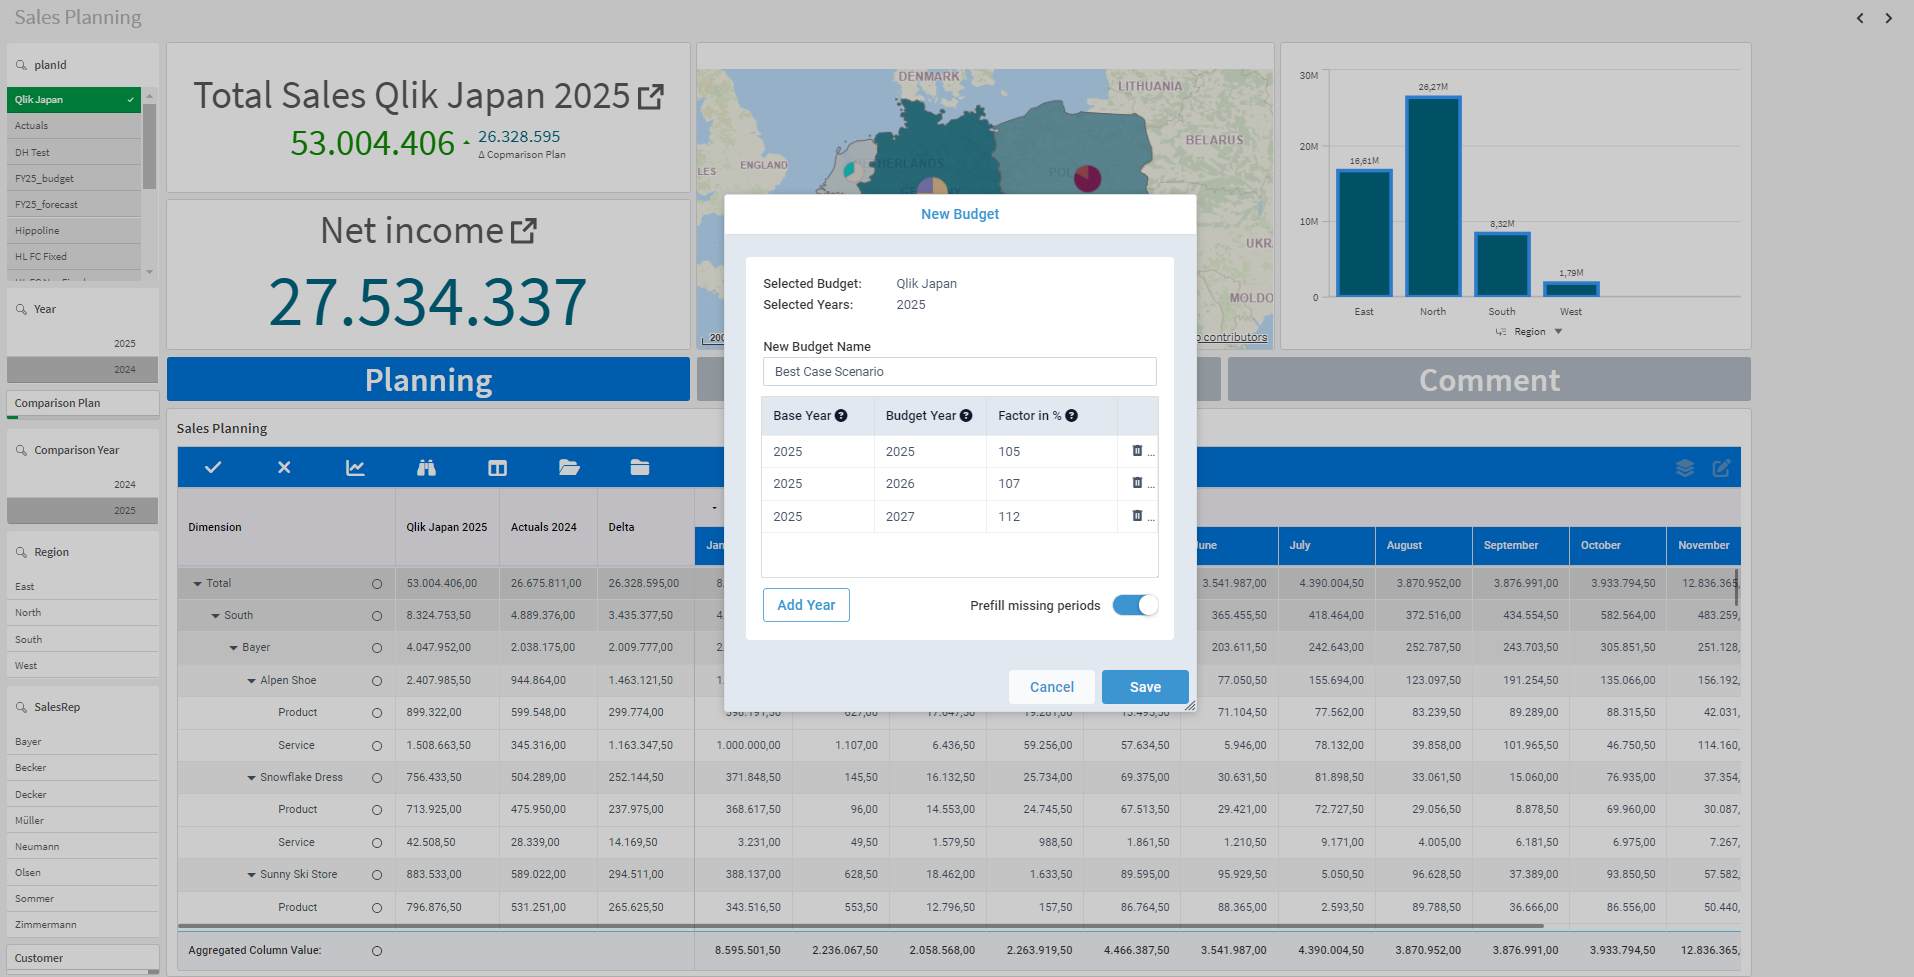Select the confirm checkmark icon in the table toolbar
The image size is (1914, 977).
click(x=213, y=466)
